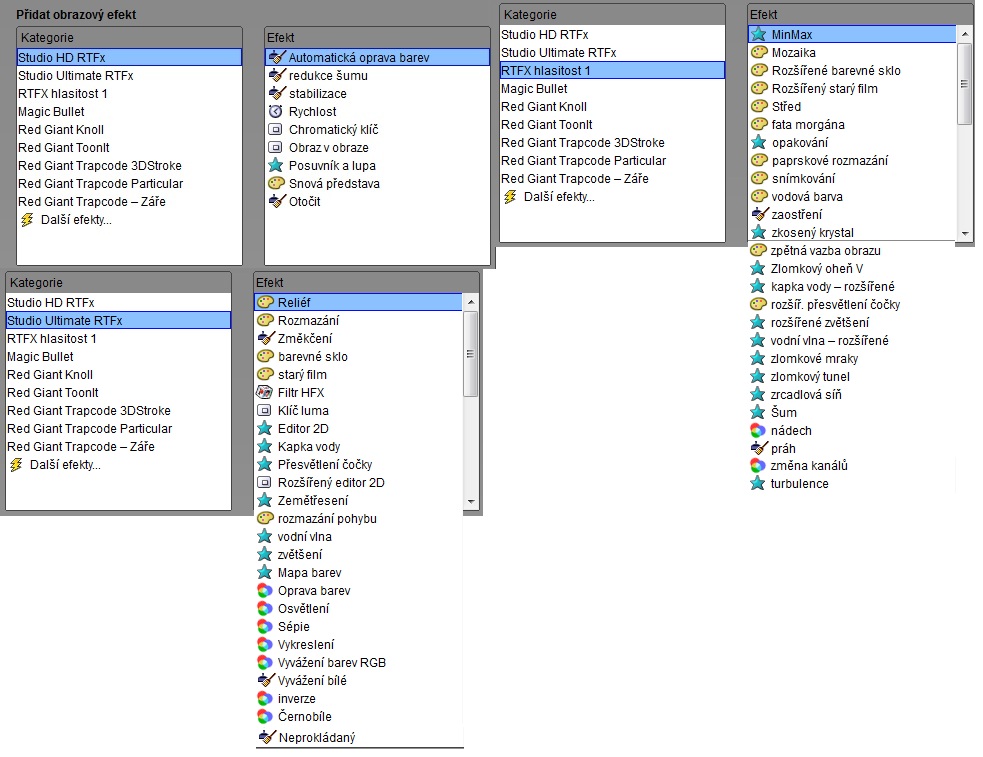Click the práh effect icon

click(759, 448)
